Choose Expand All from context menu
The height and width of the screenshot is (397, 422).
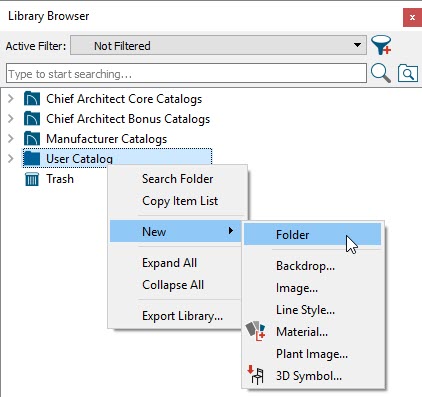176,263
